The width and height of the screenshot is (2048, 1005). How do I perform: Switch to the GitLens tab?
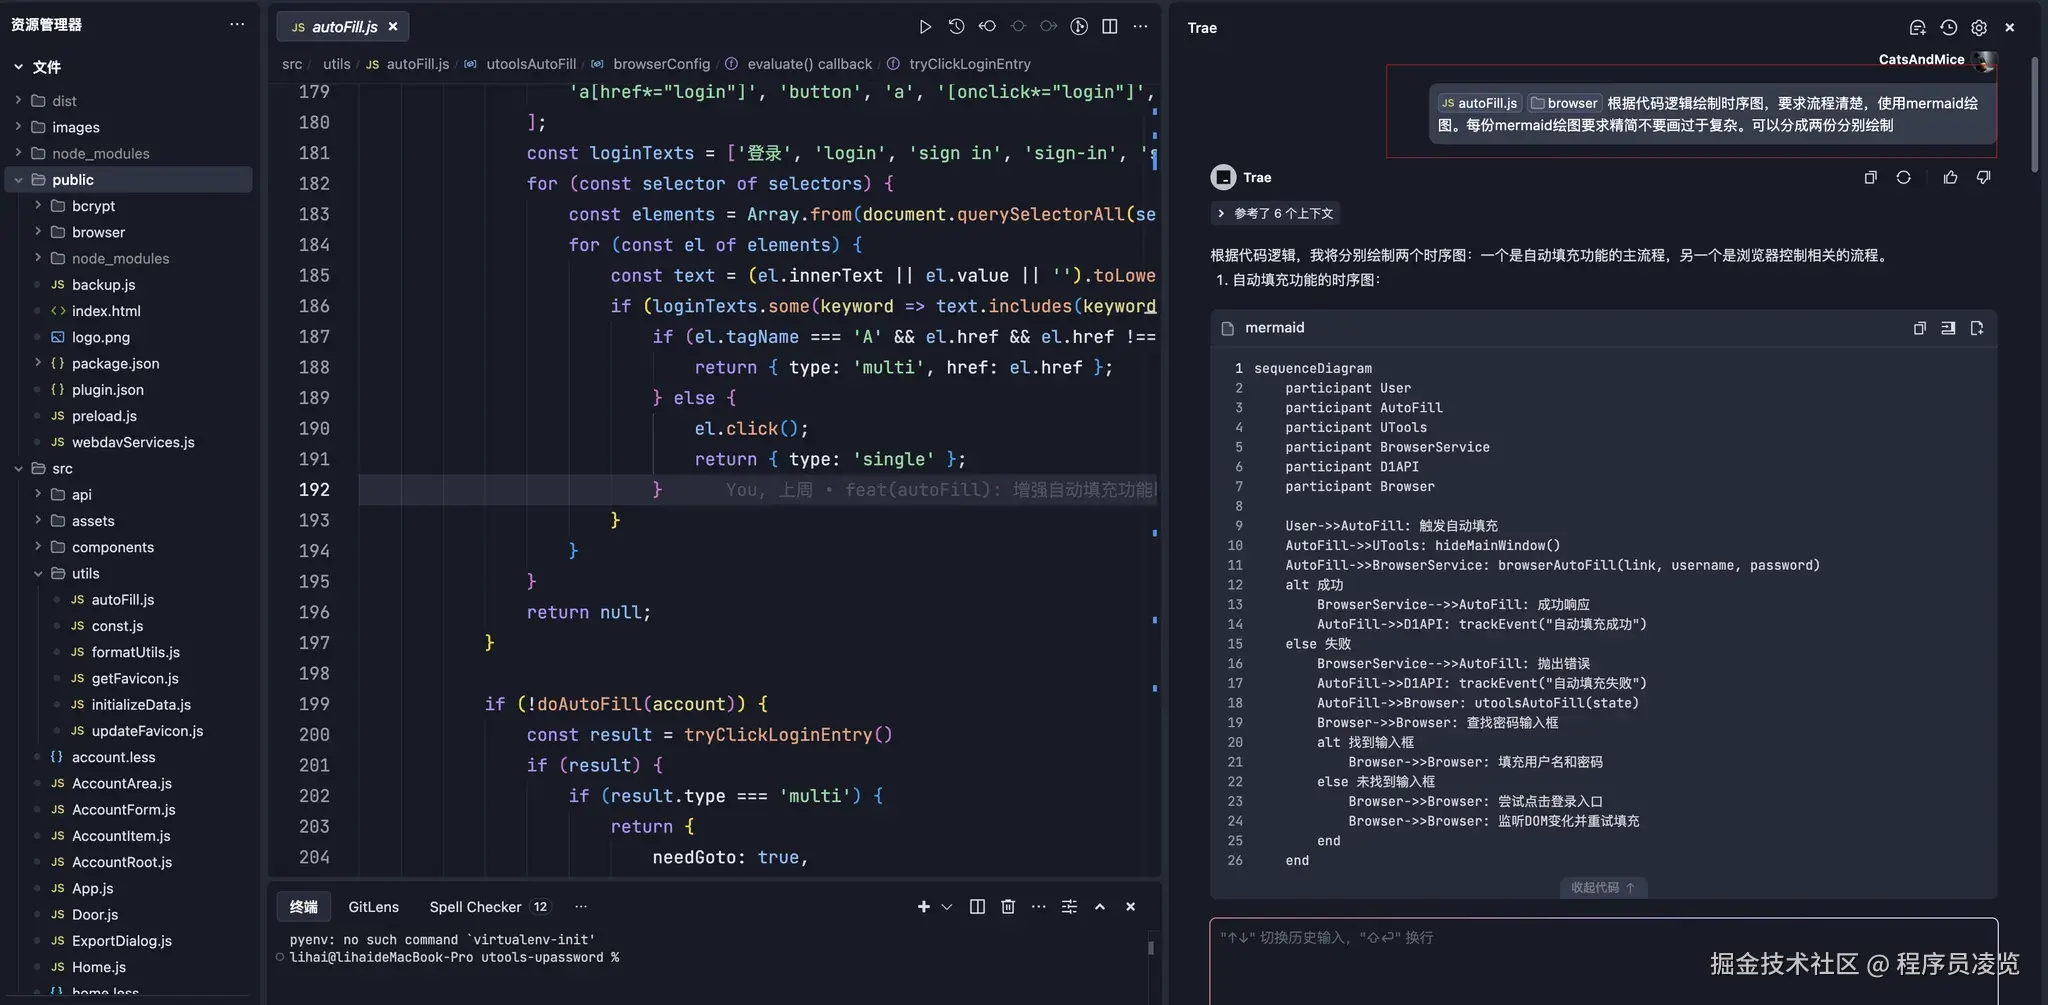click(373, 907)
